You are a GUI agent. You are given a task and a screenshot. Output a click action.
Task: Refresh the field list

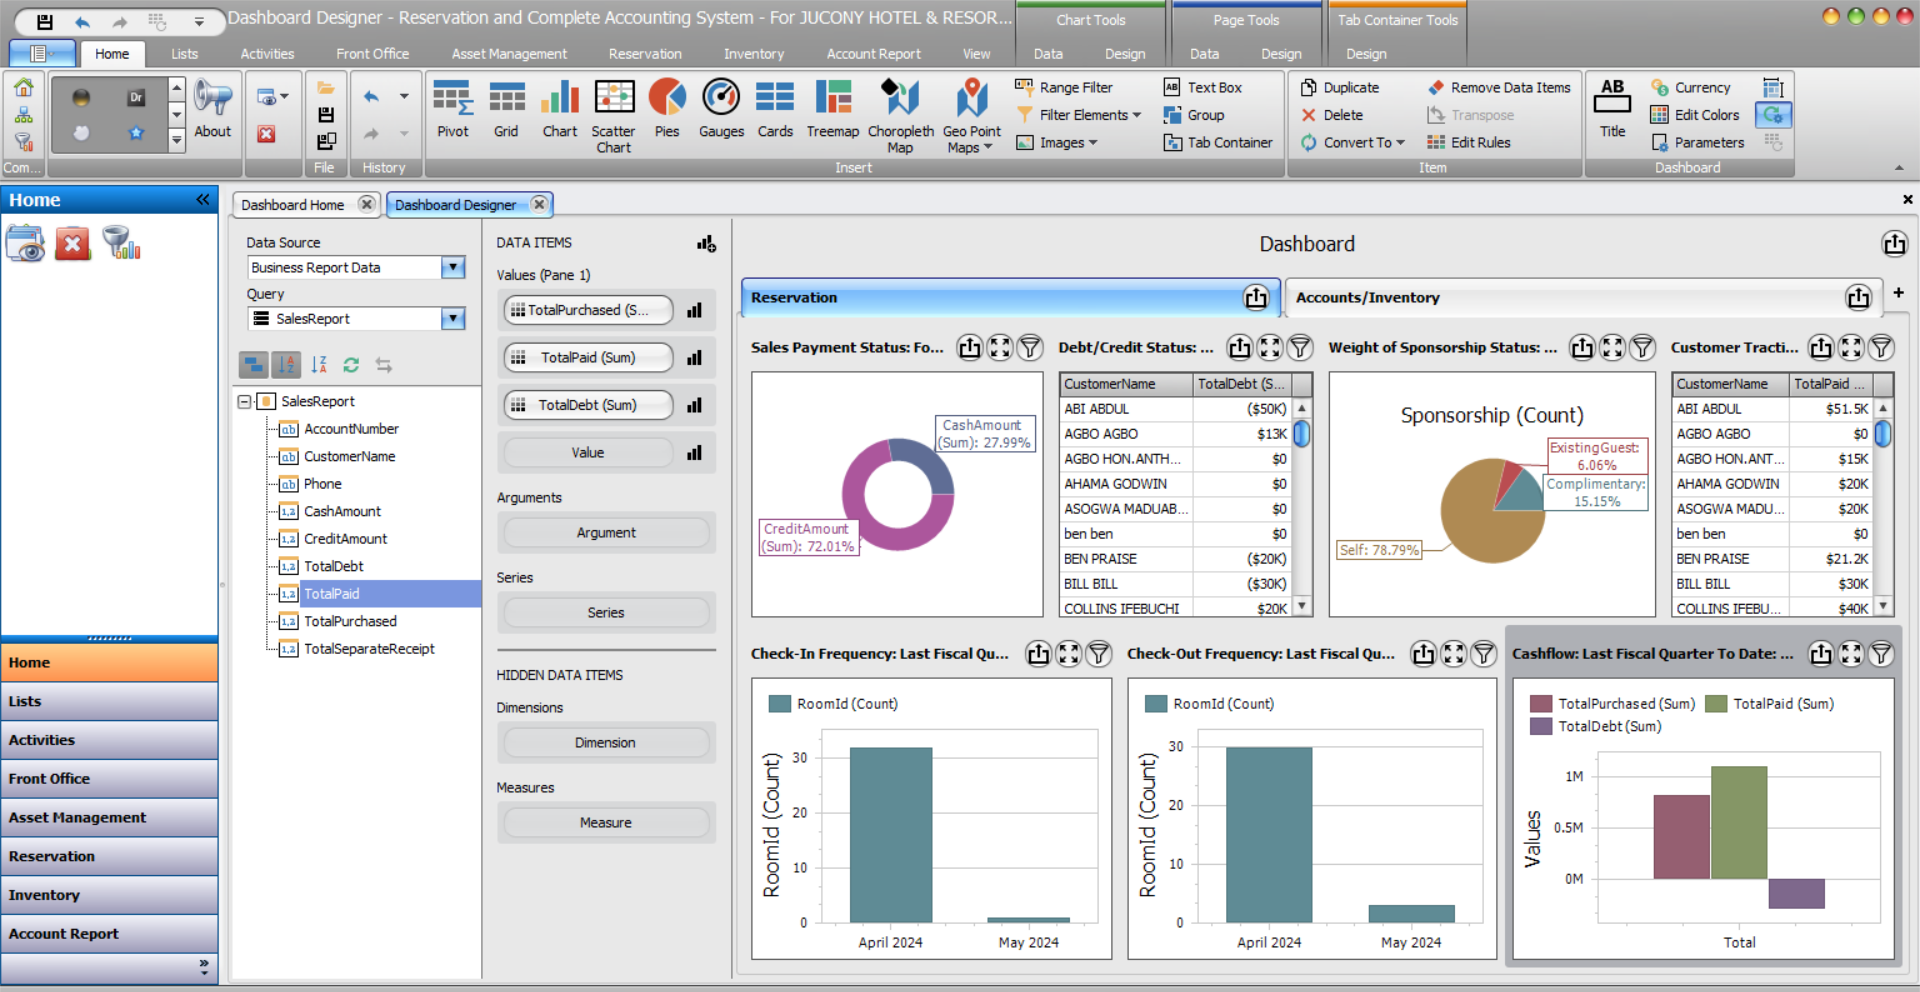tap(351, 365)
